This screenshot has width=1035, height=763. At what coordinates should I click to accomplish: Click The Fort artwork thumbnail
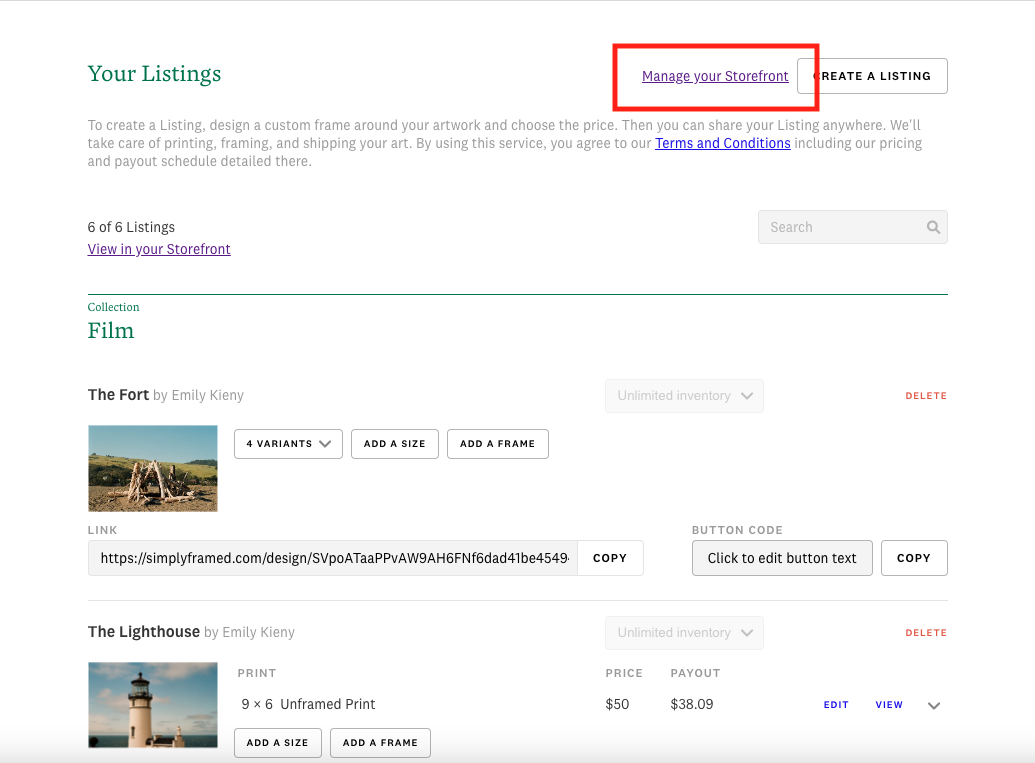[153, 468]
